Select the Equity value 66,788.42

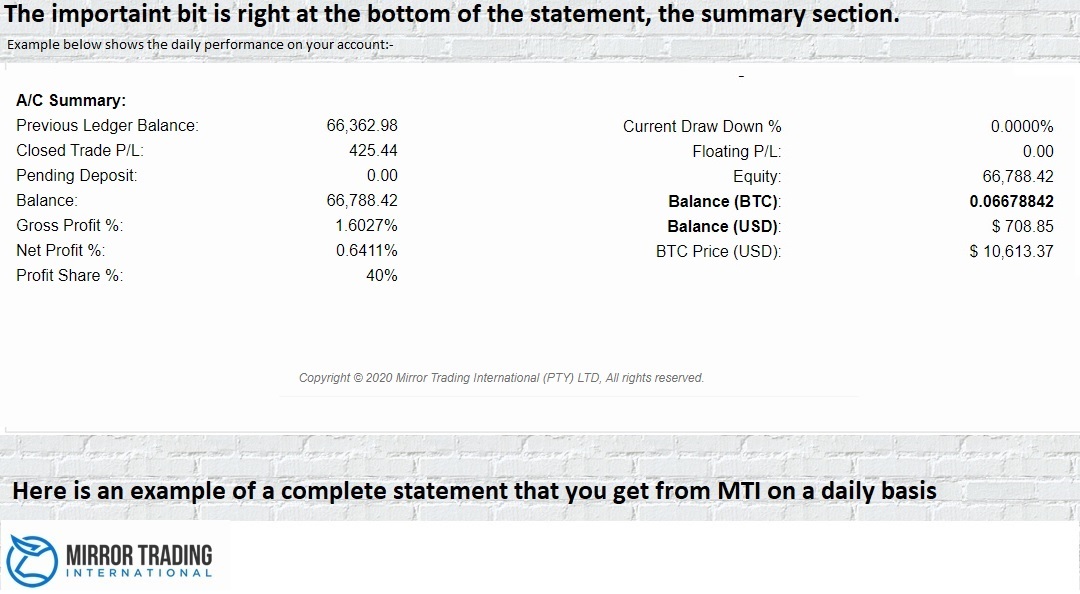pos(1018,177)
